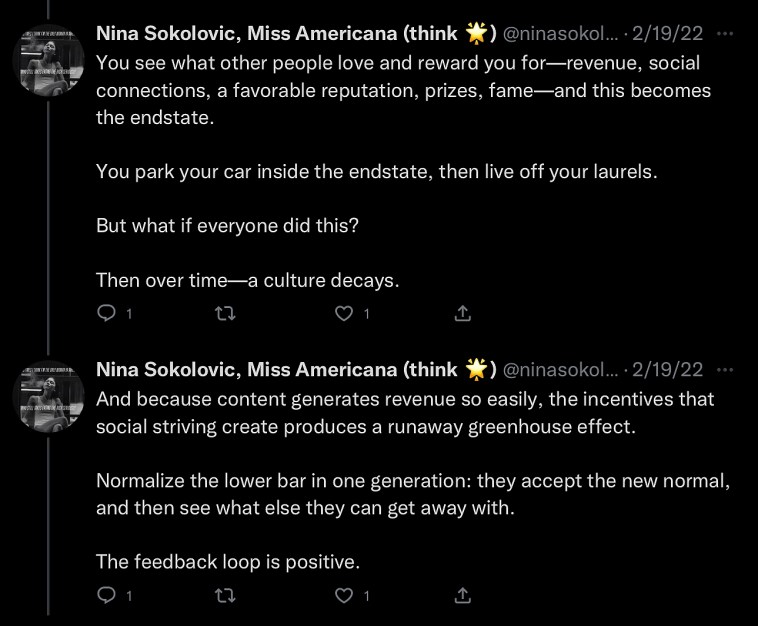The image size is (758, 626).
Task: Click the 2/19/22 timestamp on first tweet
Action: [667, 34]
